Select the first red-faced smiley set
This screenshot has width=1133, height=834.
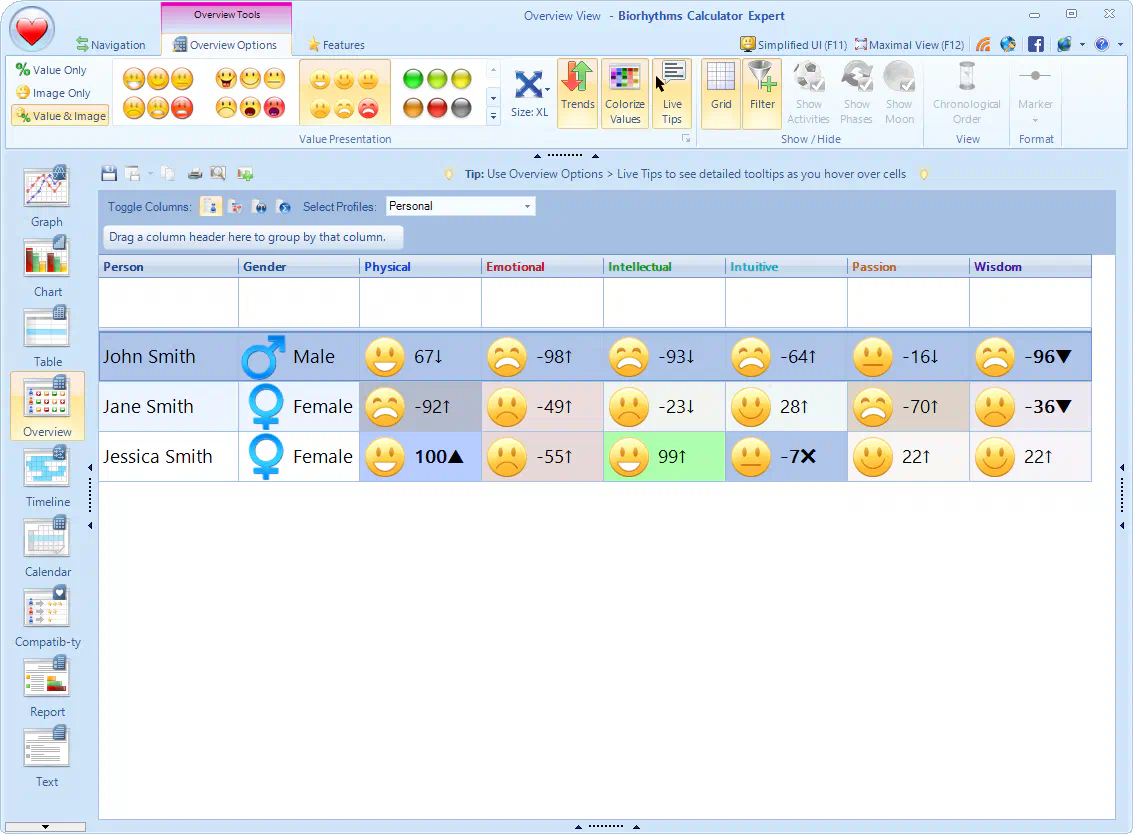(158, 93)
